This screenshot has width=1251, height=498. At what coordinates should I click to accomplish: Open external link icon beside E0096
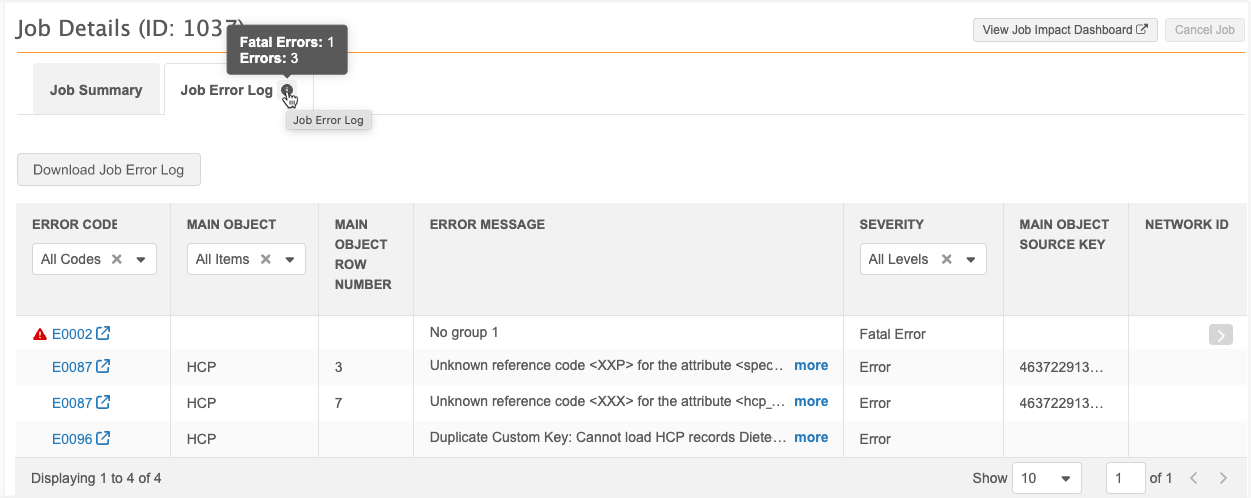[x=103, y=438]
